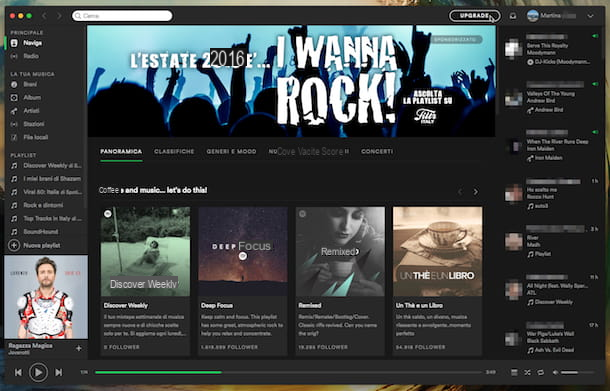
Task: Go forward with the right arrow
Action: pyautogui.click(x=59, y=16)
